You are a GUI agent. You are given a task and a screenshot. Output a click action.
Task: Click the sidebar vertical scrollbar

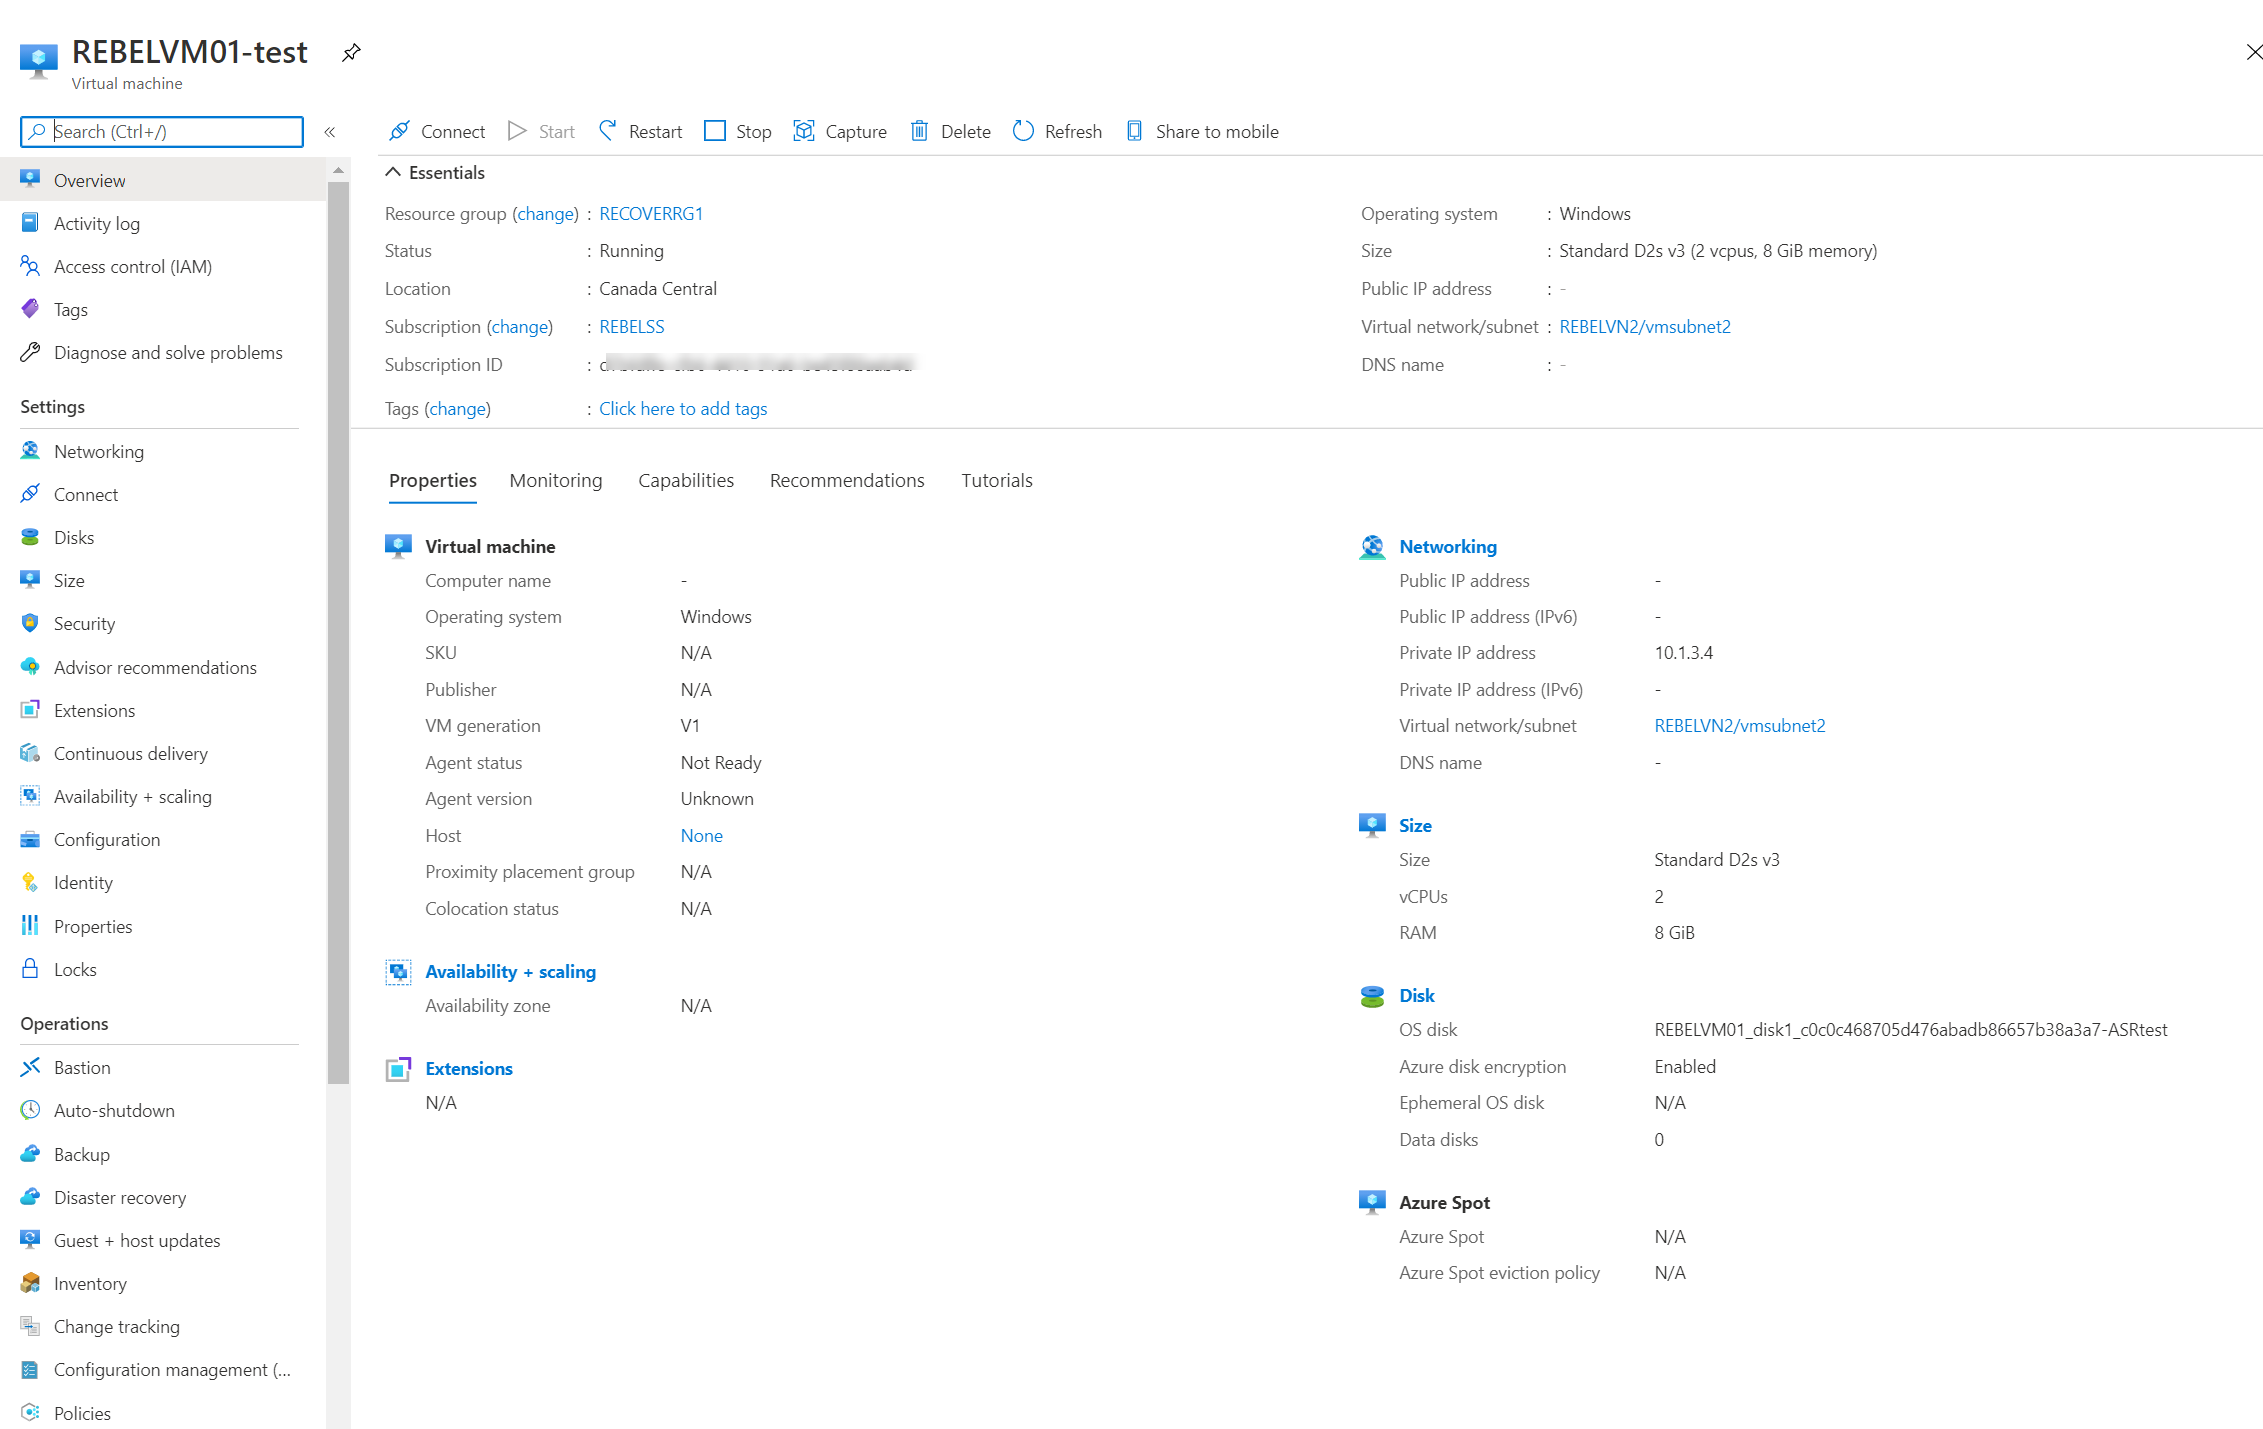[x=338, y=632]
